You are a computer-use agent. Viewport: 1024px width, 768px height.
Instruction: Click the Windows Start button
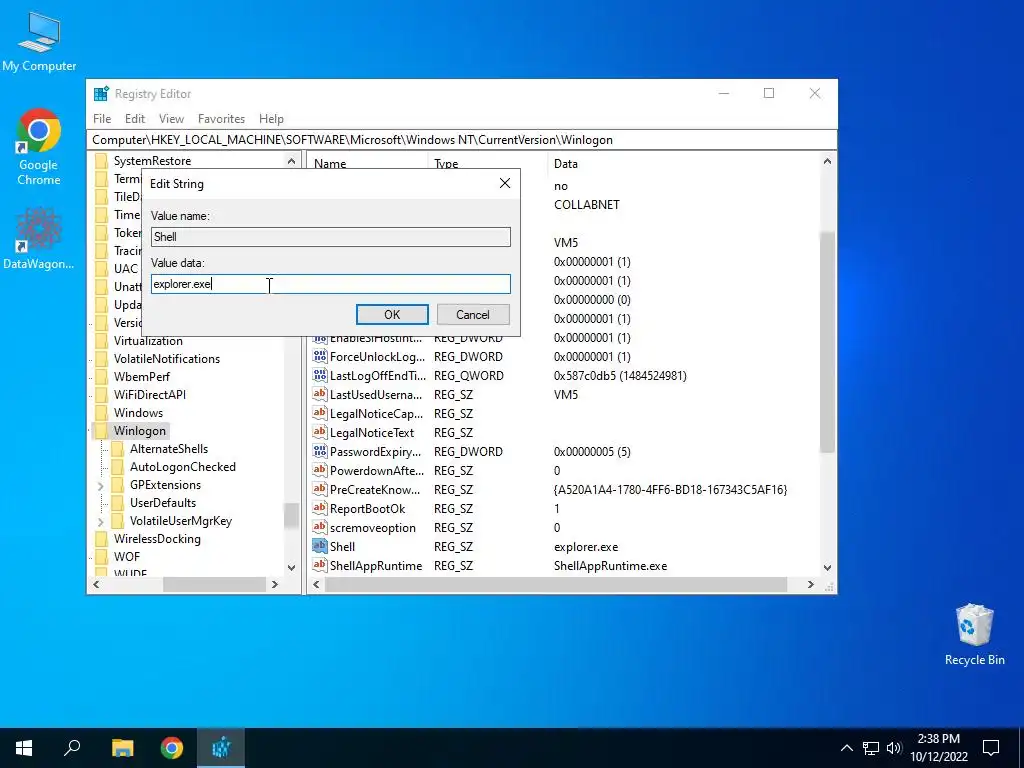coord(24,748)
